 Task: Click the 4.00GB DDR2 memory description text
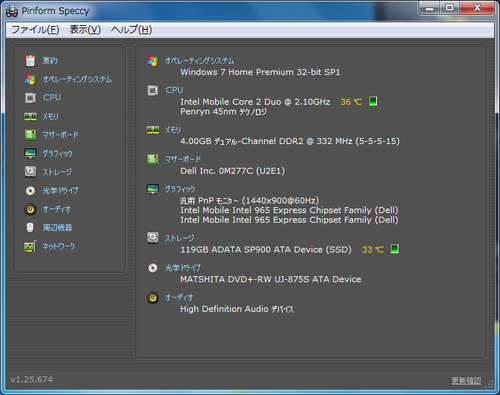point(290,141)
